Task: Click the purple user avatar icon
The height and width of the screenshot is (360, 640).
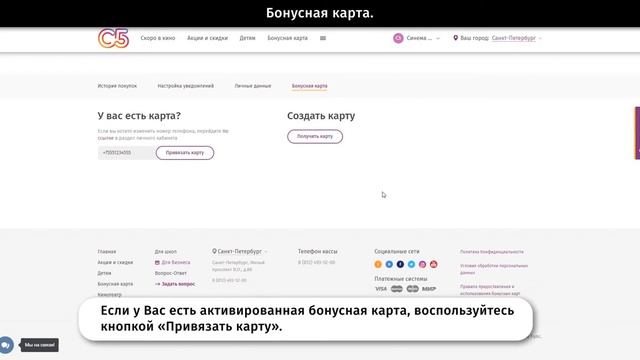Action: coord(398,38)
